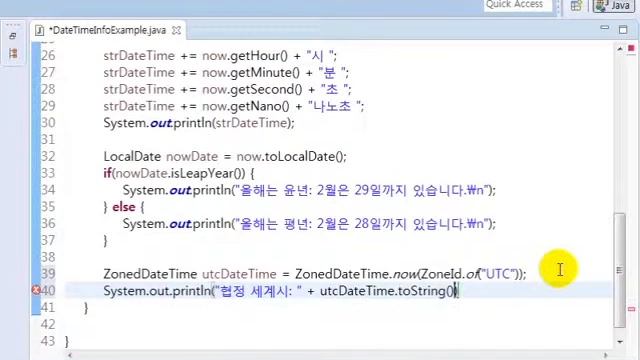Image resolution: width=640 pixels, height=360 pixels.
Task: Open the Open Perspective dialog icon
Action: (x=576, y=6)
